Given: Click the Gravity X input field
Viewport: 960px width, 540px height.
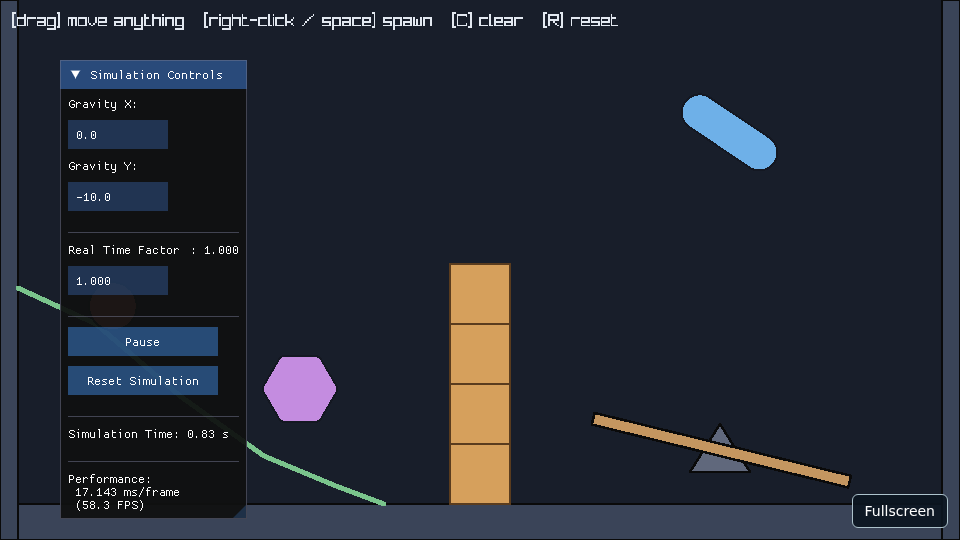Looking at the screenshot, I should pos(118,135).
